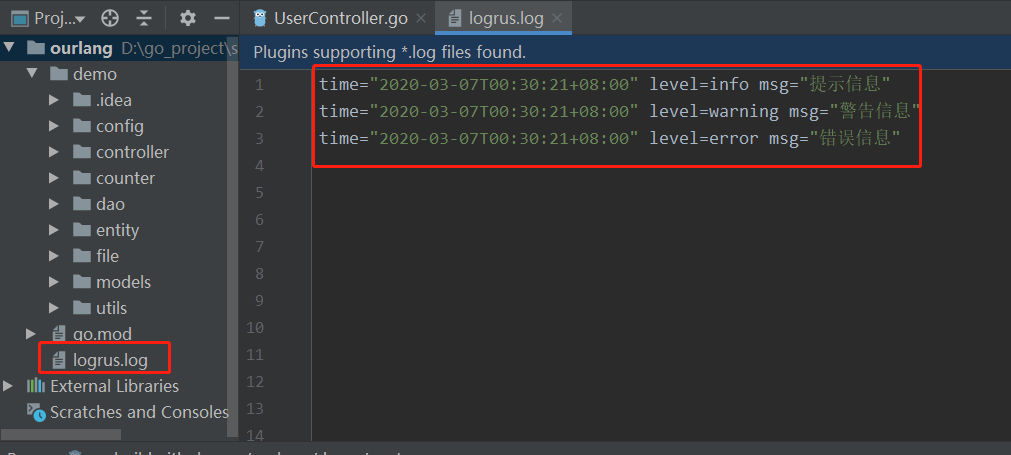Click the plugins supporting *.log notification banner
Image resolution: width=1011 pixels, height=455 pixels.
[625, 52]
